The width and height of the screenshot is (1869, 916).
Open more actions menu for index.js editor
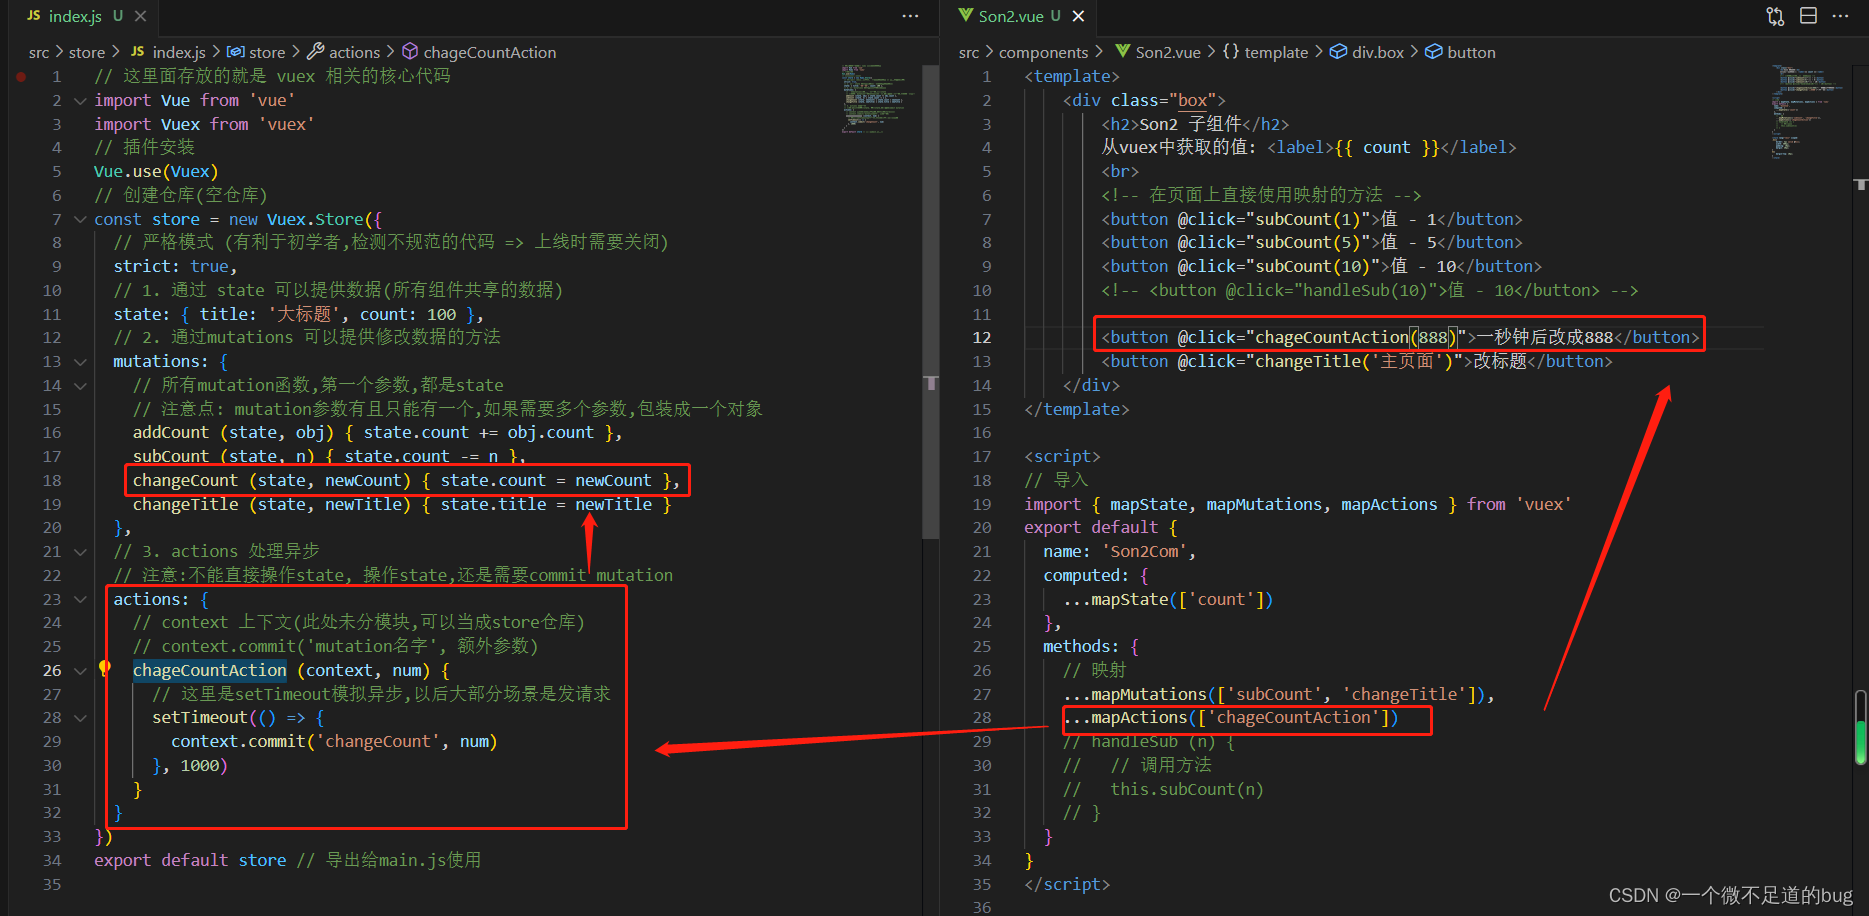910,16
